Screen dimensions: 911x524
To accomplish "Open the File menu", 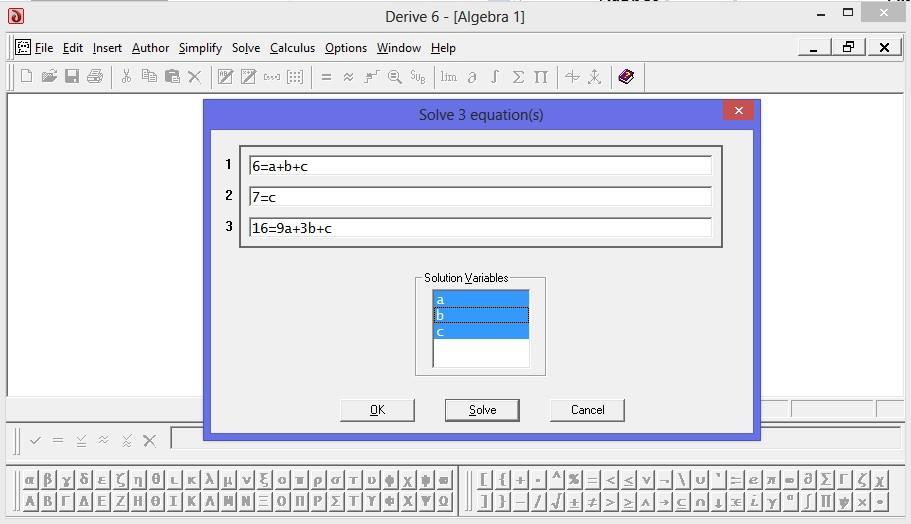I will pyautogui.click(x=44, y=48).
